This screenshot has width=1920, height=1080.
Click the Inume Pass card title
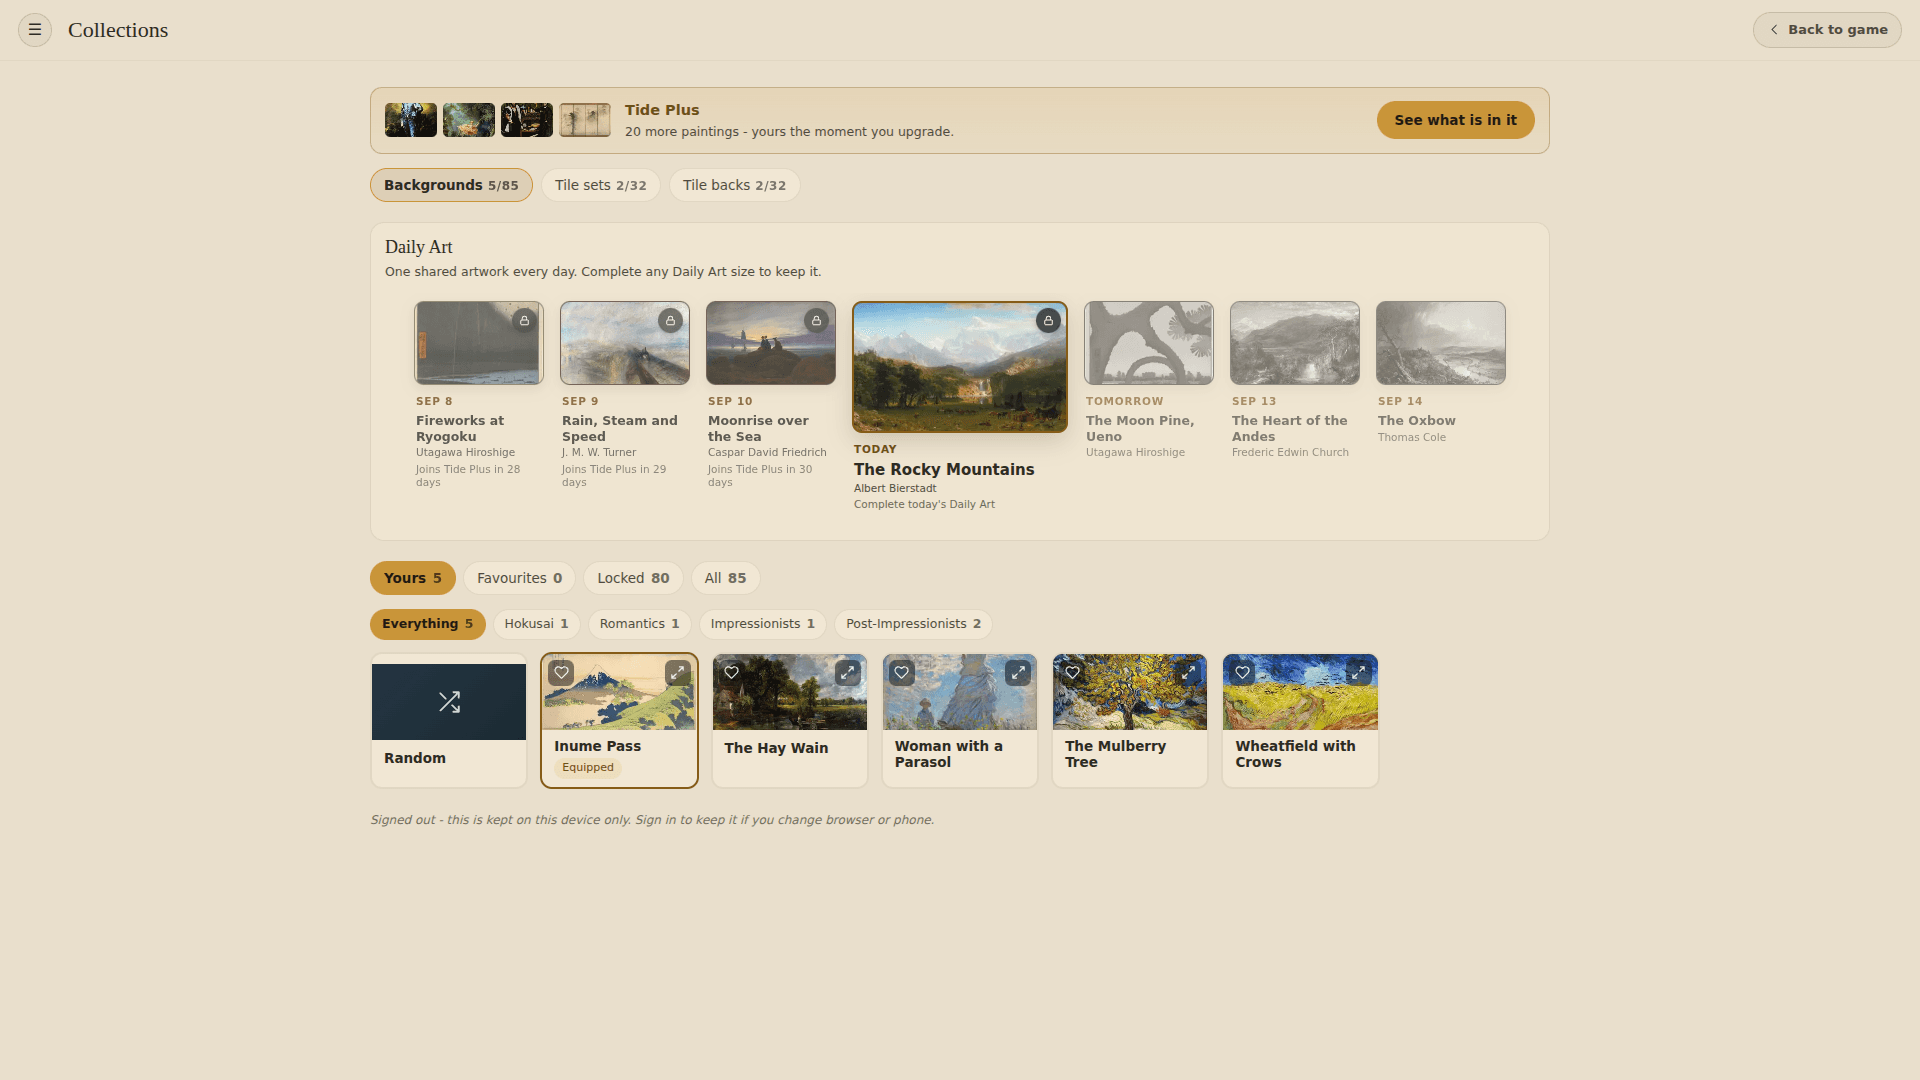click(597, 746)
